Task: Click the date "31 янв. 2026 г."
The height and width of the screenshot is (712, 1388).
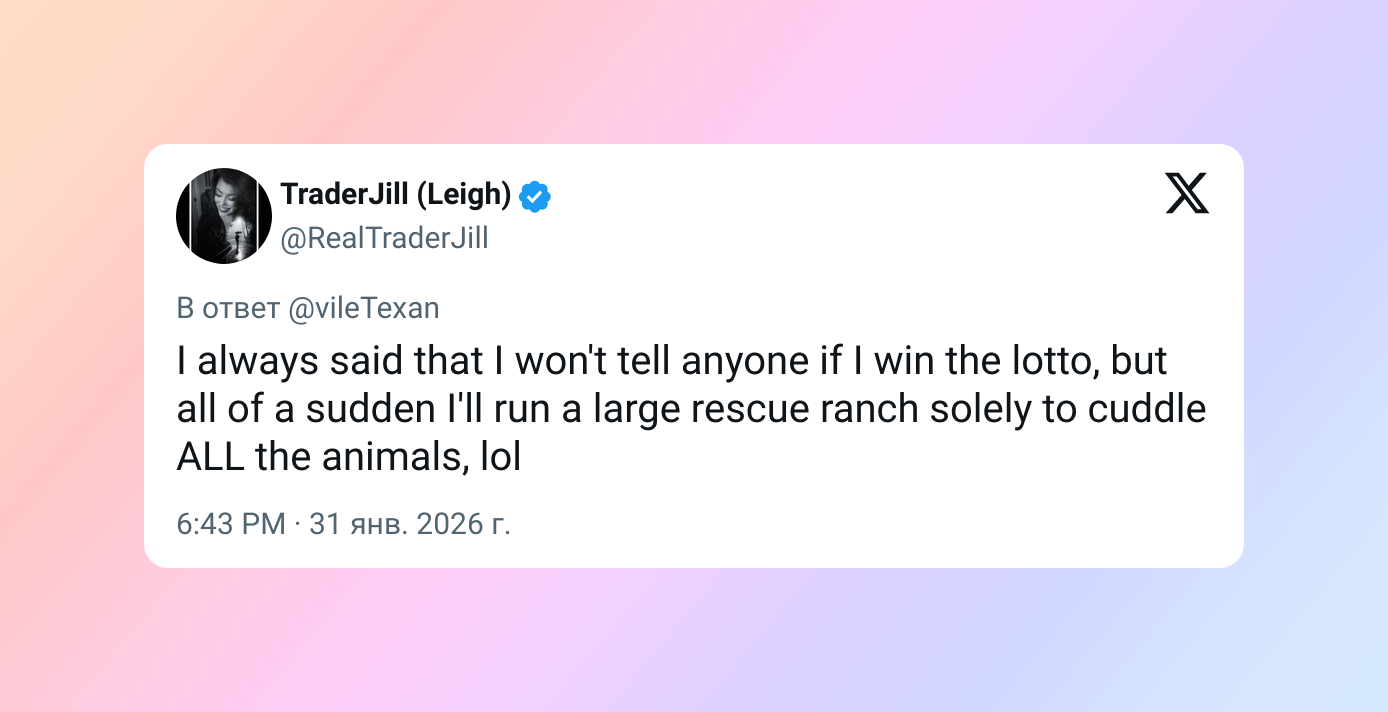Action: [410, 523]
